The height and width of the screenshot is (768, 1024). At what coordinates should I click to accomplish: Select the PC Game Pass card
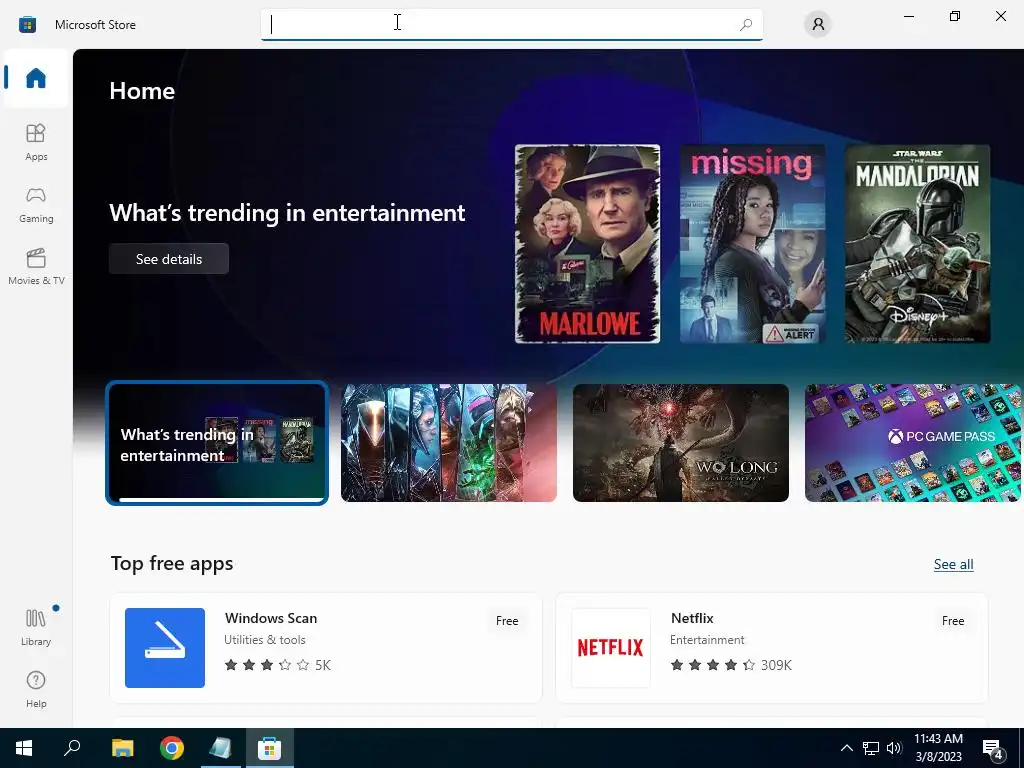point(912,443)
